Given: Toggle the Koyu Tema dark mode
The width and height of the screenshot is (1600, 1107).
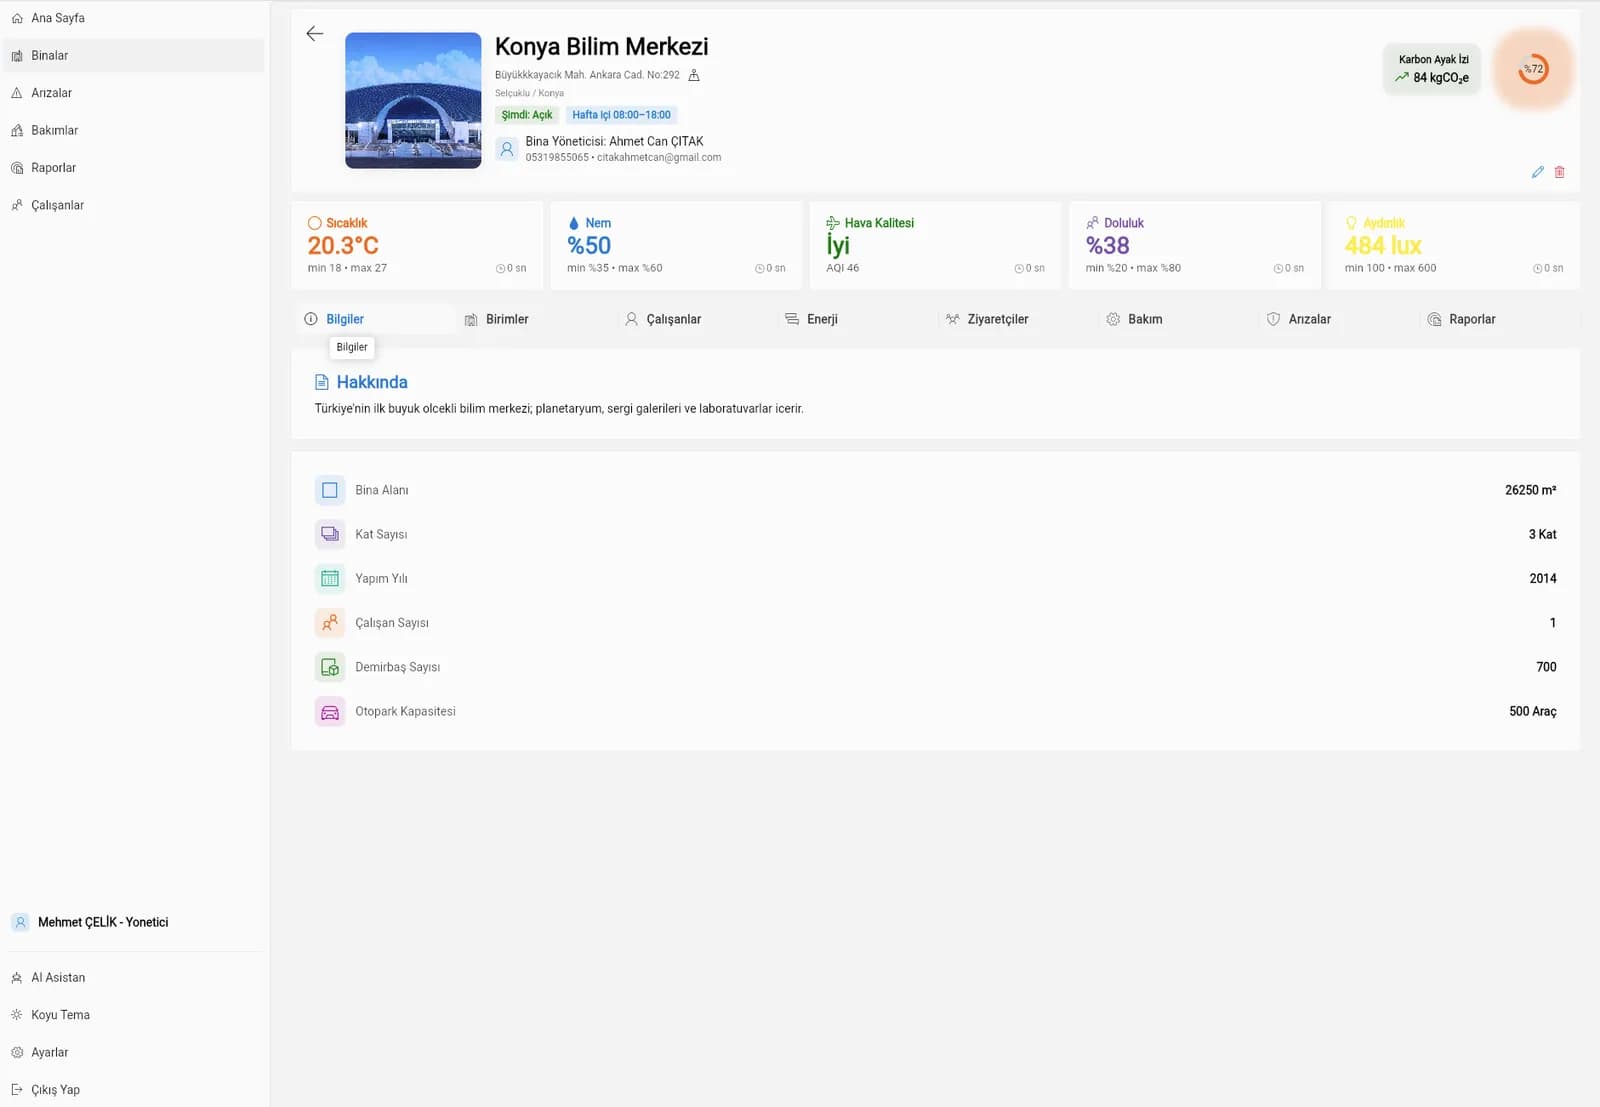Looking at the screenshot, I should (x=60, y=1015).
